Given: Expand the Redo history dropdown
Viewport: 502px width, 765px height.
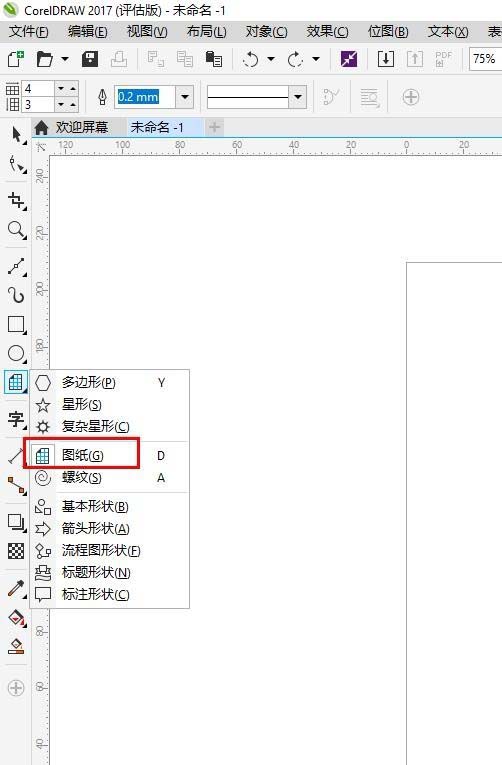Looking at the screenshot, I should pos(316,59).
